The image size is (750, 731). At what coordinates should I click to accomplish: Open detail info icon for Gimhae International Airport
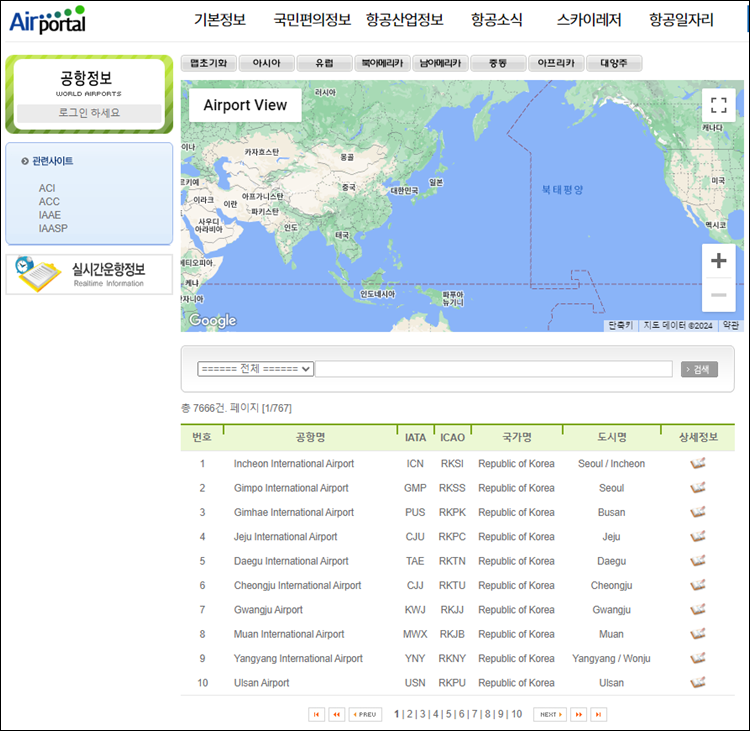pyautogui.click(x=698, y=512)
